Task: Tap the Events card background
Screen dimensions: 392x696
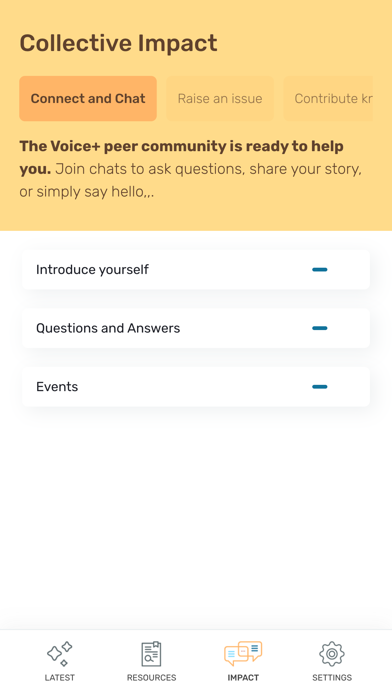Action: click(x=196, y=387)
